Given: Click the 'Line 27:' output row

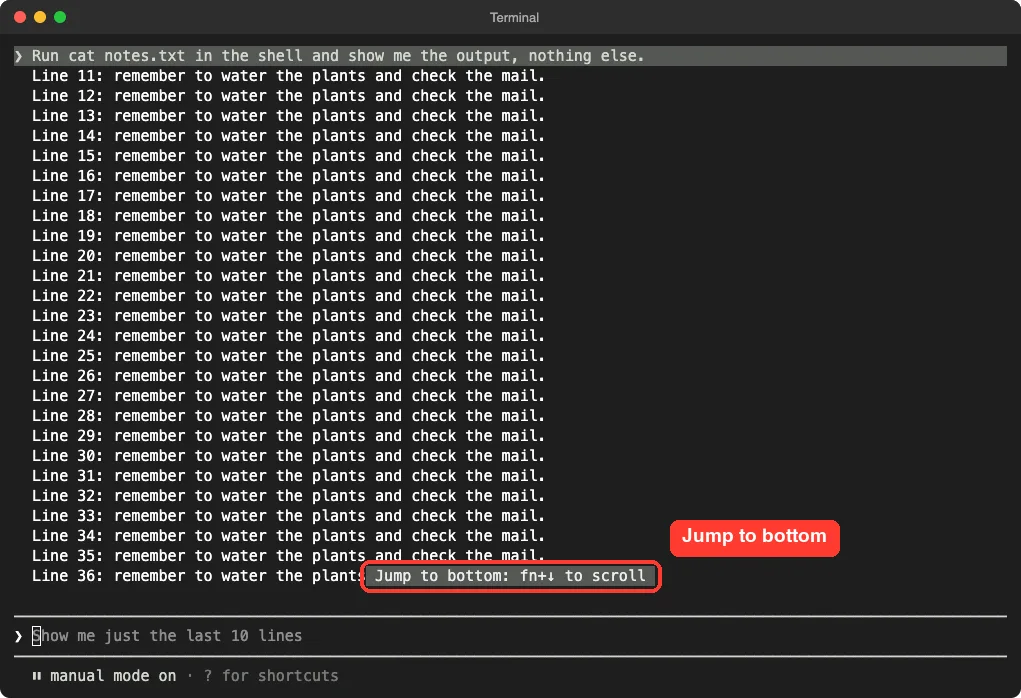Looking at the screenshot, I should 288,396.
